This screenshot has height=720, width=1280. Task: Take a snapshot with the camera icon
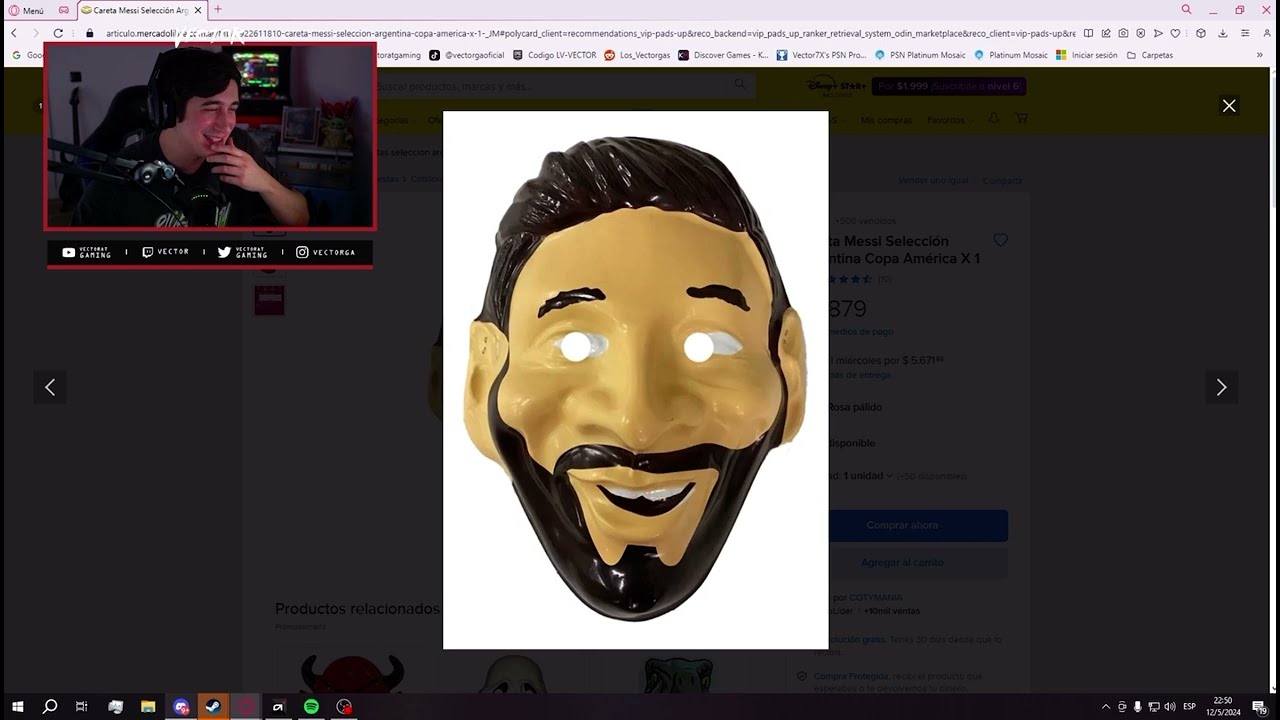[1123, 33]
